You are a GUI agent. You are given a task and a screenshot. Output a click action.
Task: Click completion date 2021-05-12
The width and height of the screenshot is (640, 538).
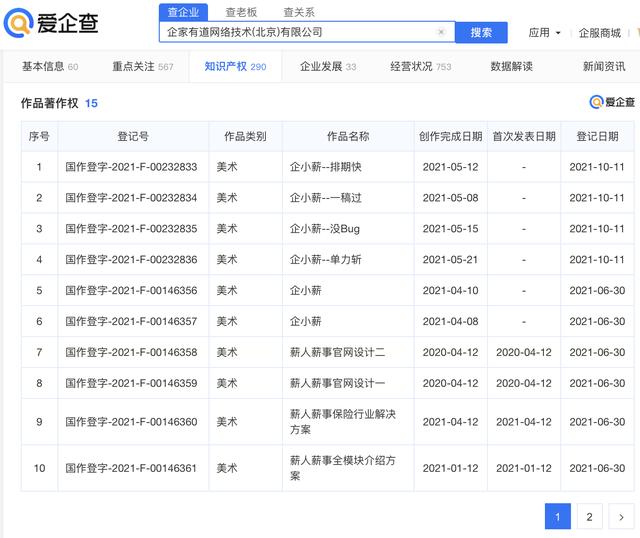451,167
